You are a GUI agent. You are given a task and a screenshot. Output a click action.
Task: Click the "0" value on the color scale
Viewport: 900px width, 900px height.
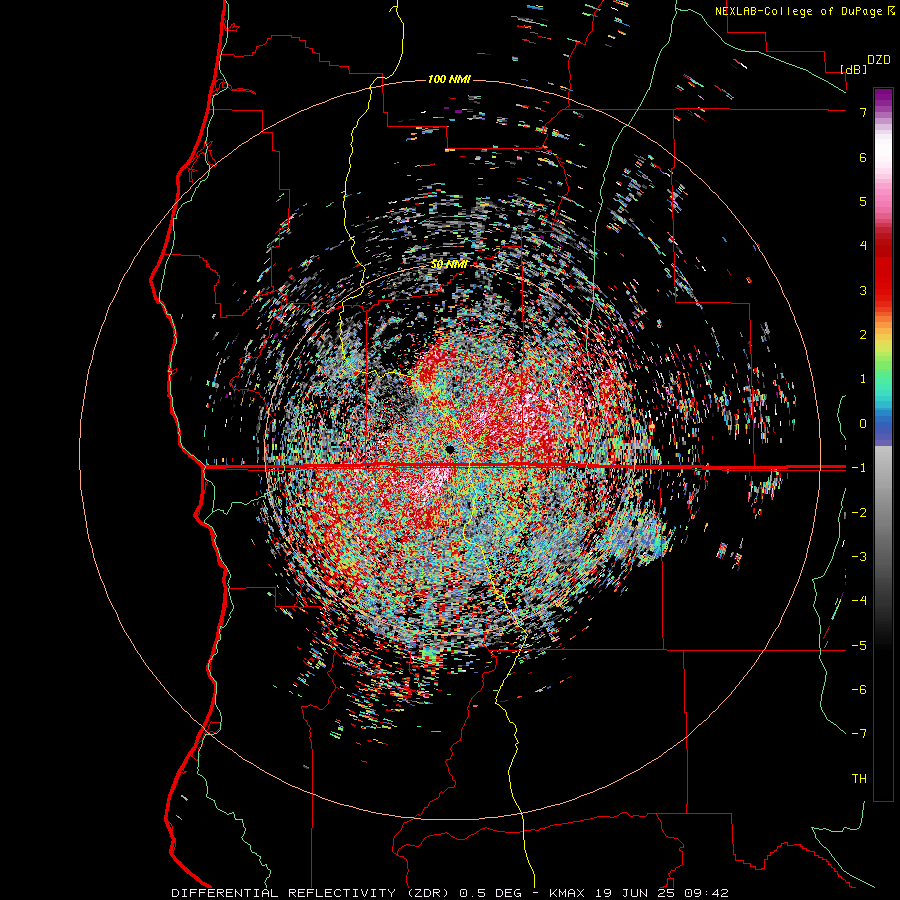[x=863, y=424]
